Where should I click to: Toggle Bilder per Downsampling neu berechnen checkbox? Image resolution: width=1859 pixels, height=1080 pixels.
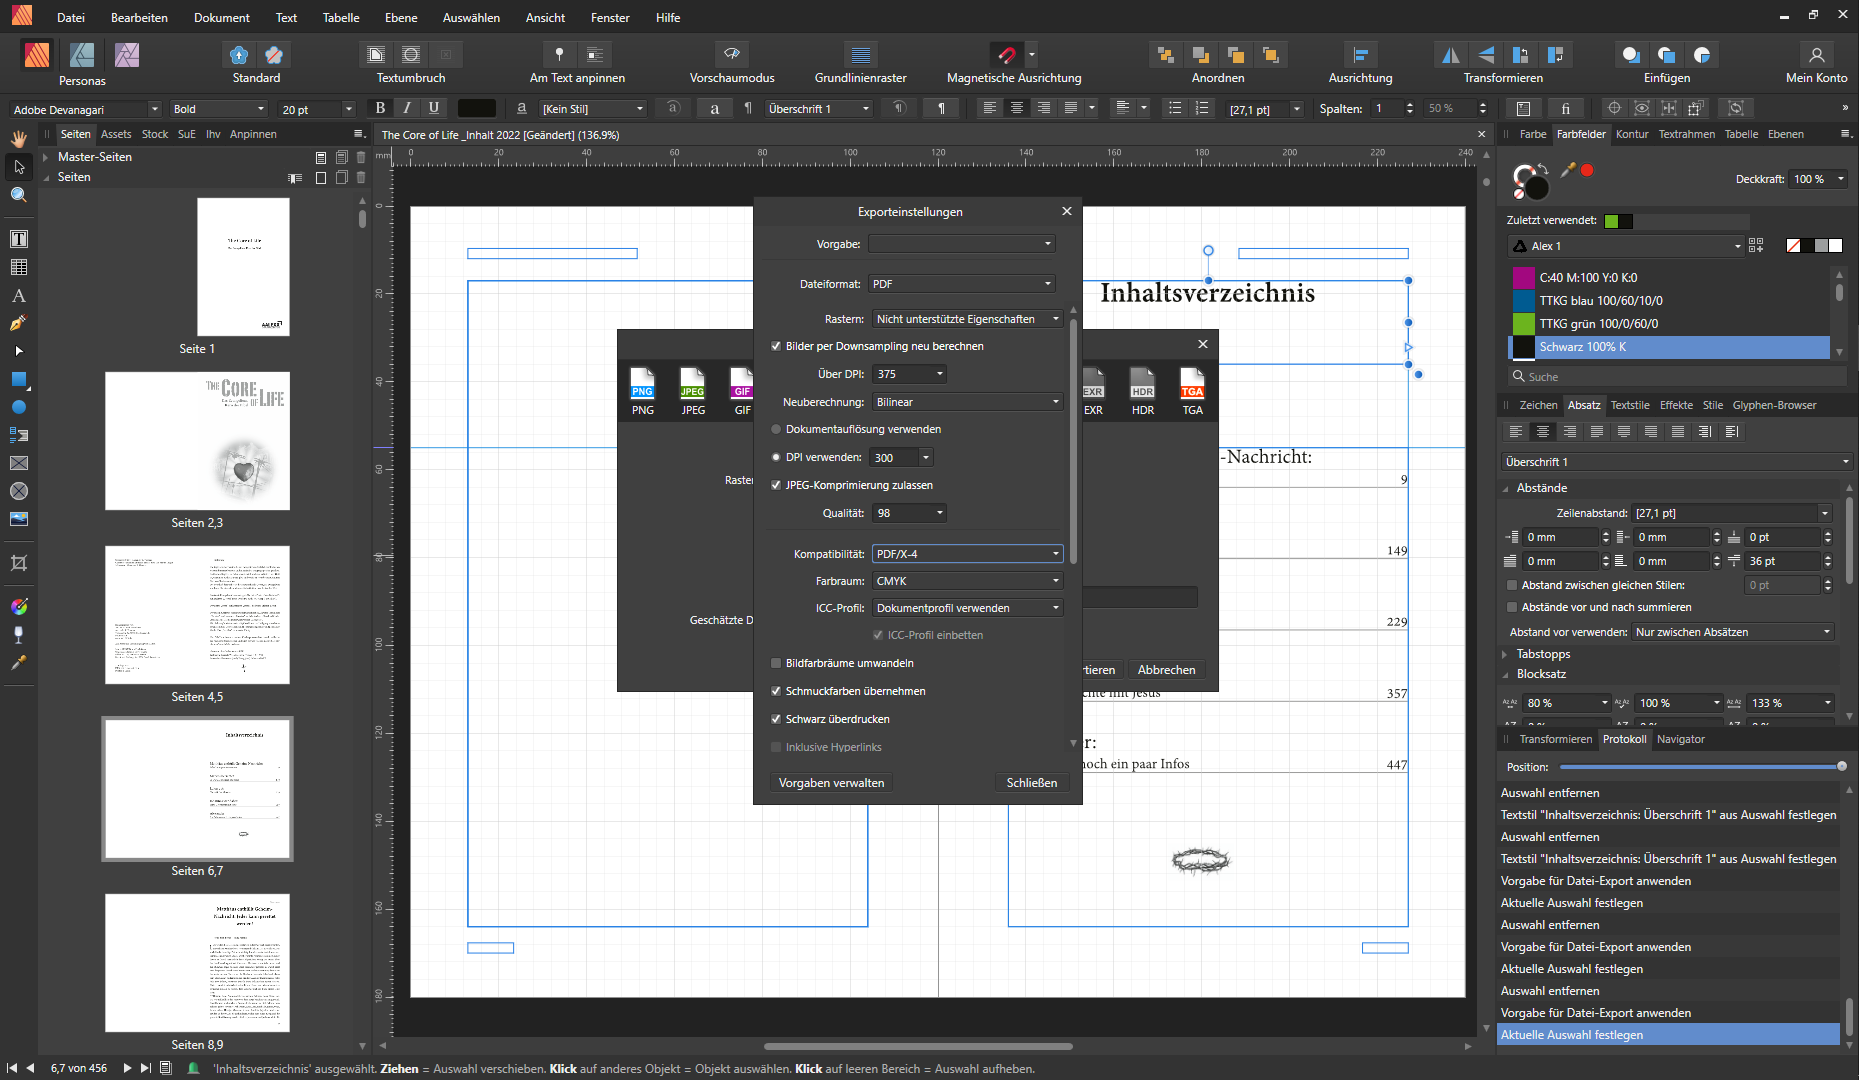pos(776,346)
